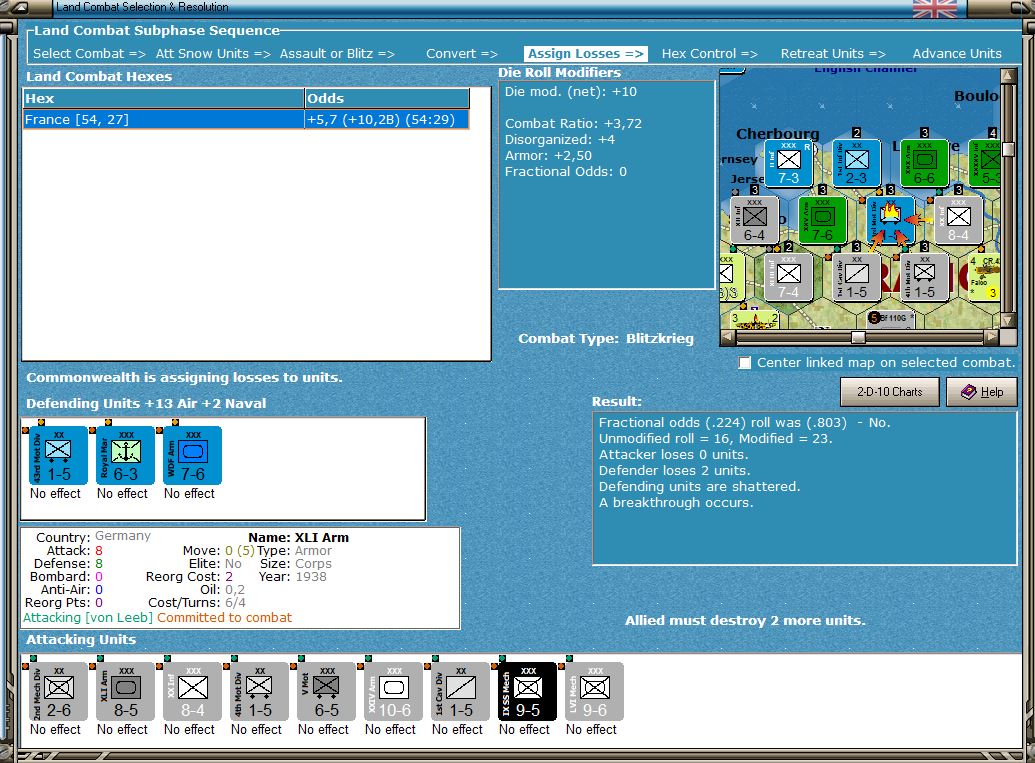The width and height of the screenshot is (1035, 763).
Task: Click the 2nd Mech Div attacking unit
Action: (58, 692)
